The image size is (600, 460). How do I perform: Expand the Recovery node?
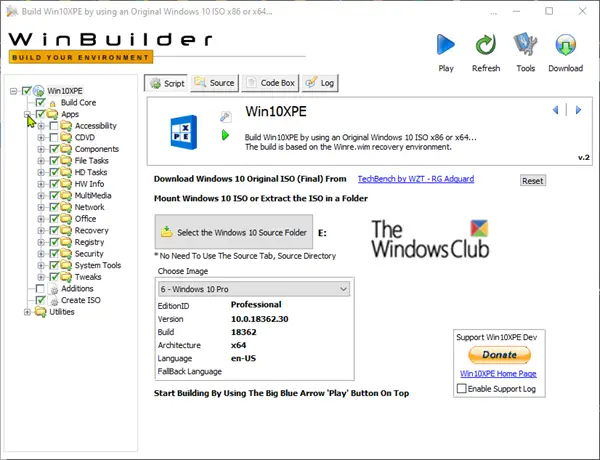tap(41, 230)
